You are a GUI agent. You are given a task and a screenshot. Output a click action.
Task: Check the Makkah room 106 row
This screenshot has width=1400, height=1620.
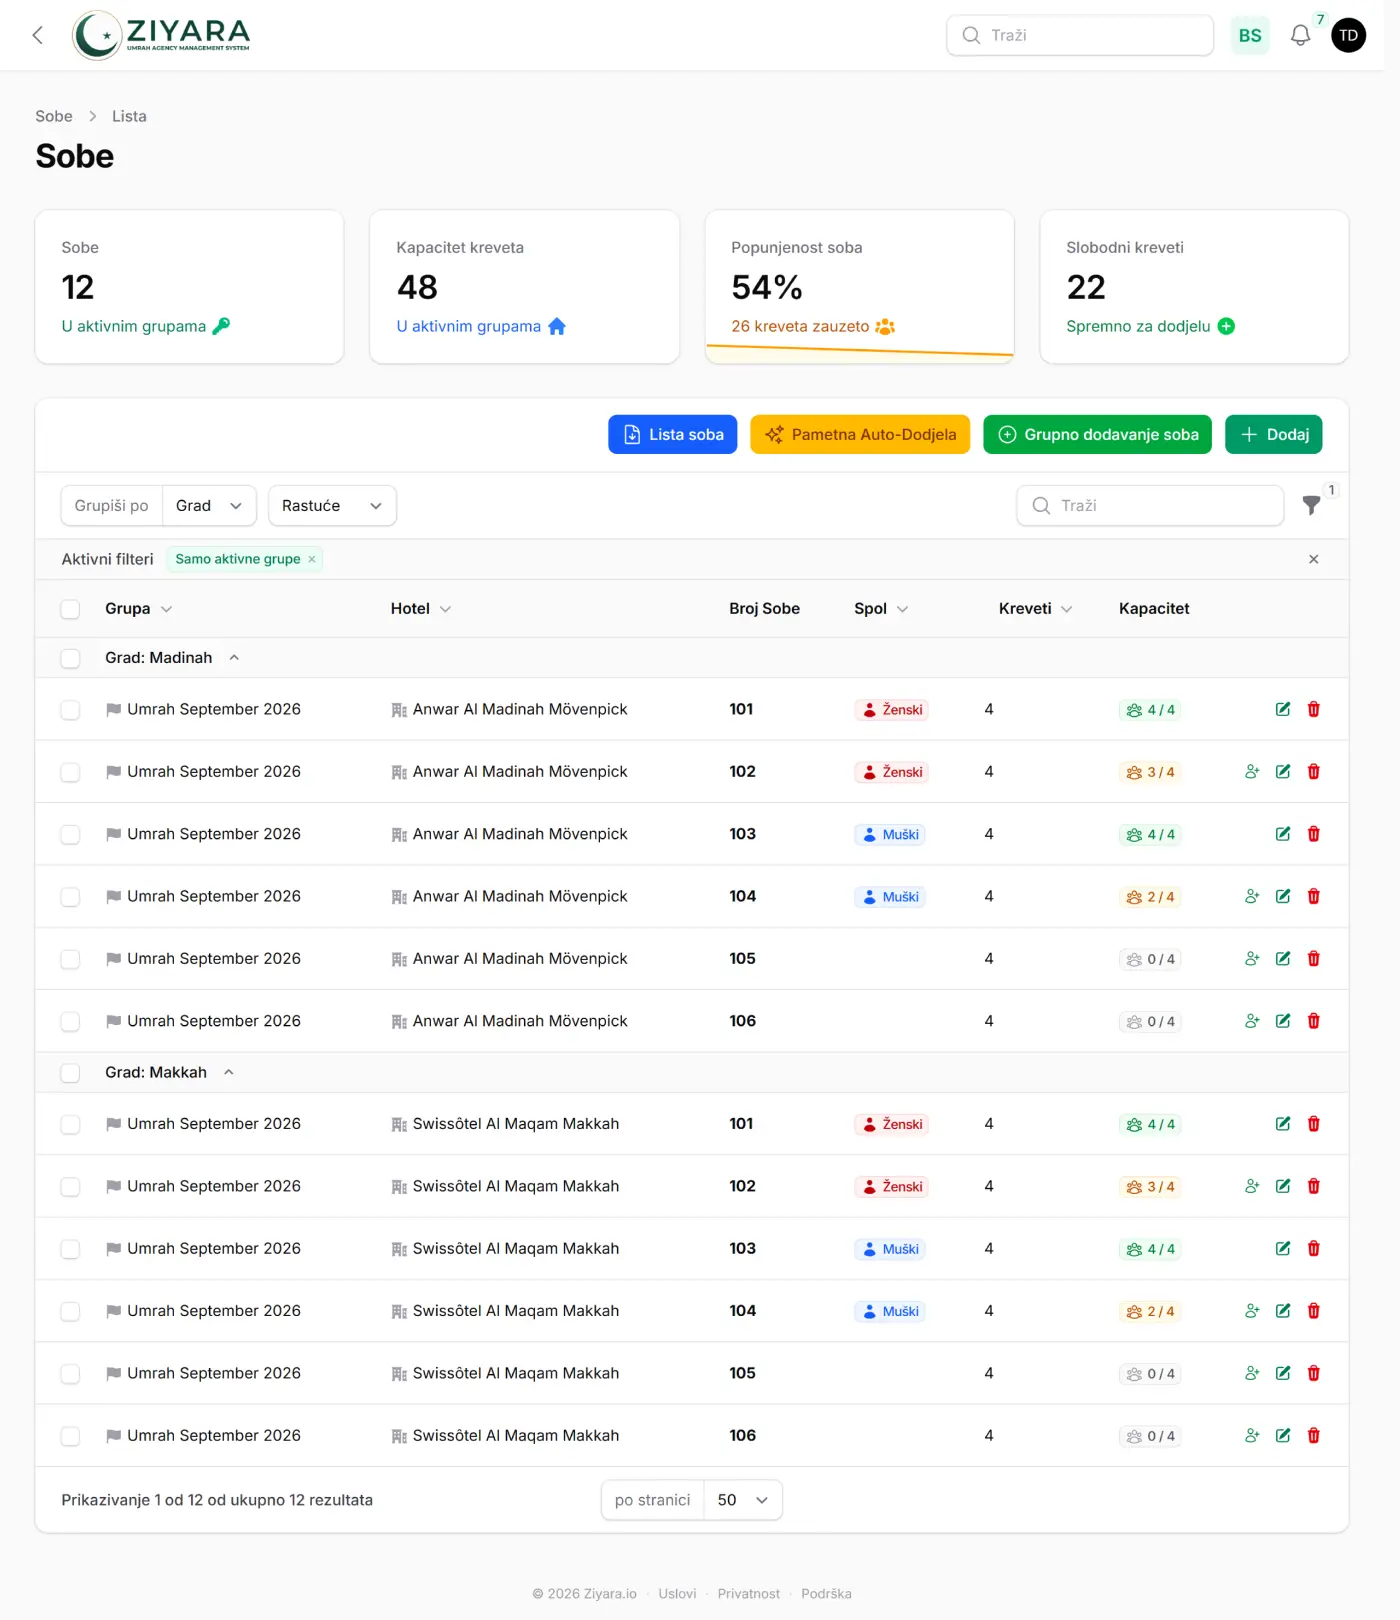[x=70, y=1436]
